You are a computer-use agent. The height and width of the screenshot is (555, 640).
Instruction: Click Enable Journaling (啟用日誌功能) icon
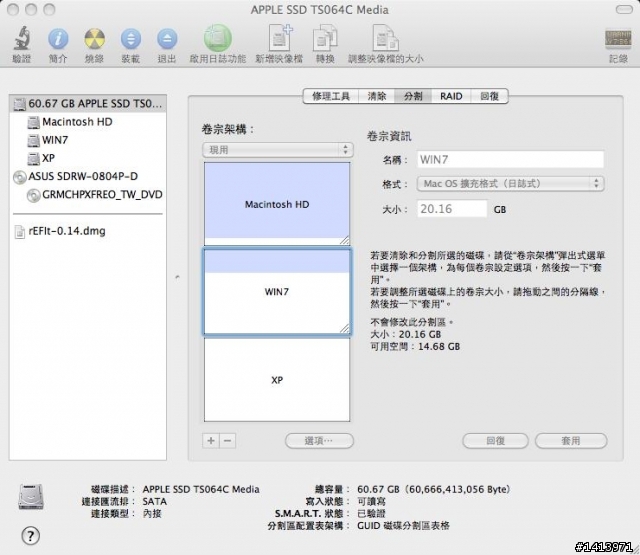pos(218,38)
